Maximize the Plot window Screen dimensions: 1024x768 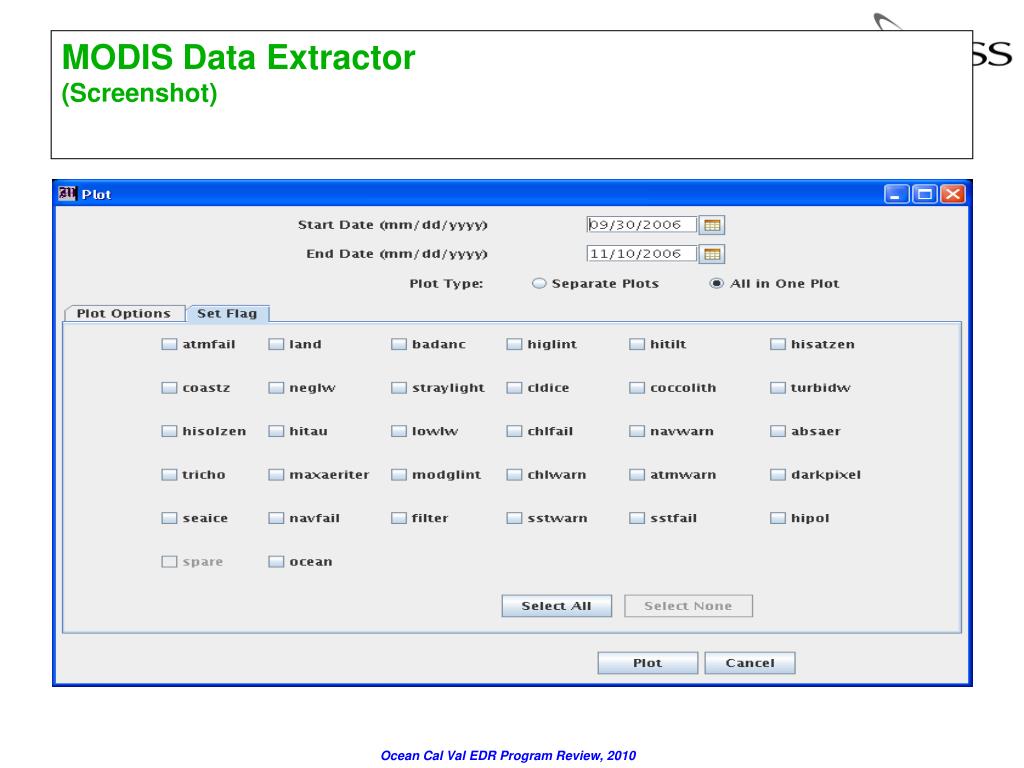pos(925,194)
